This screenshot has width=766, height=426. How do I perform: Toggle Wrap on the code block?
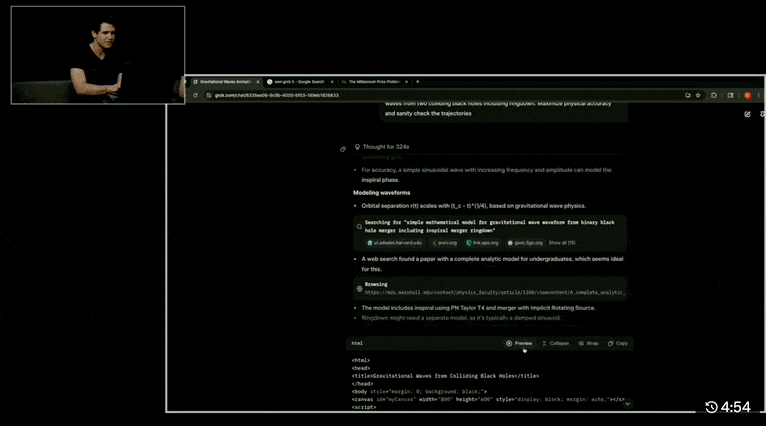[x=589, y=343]
